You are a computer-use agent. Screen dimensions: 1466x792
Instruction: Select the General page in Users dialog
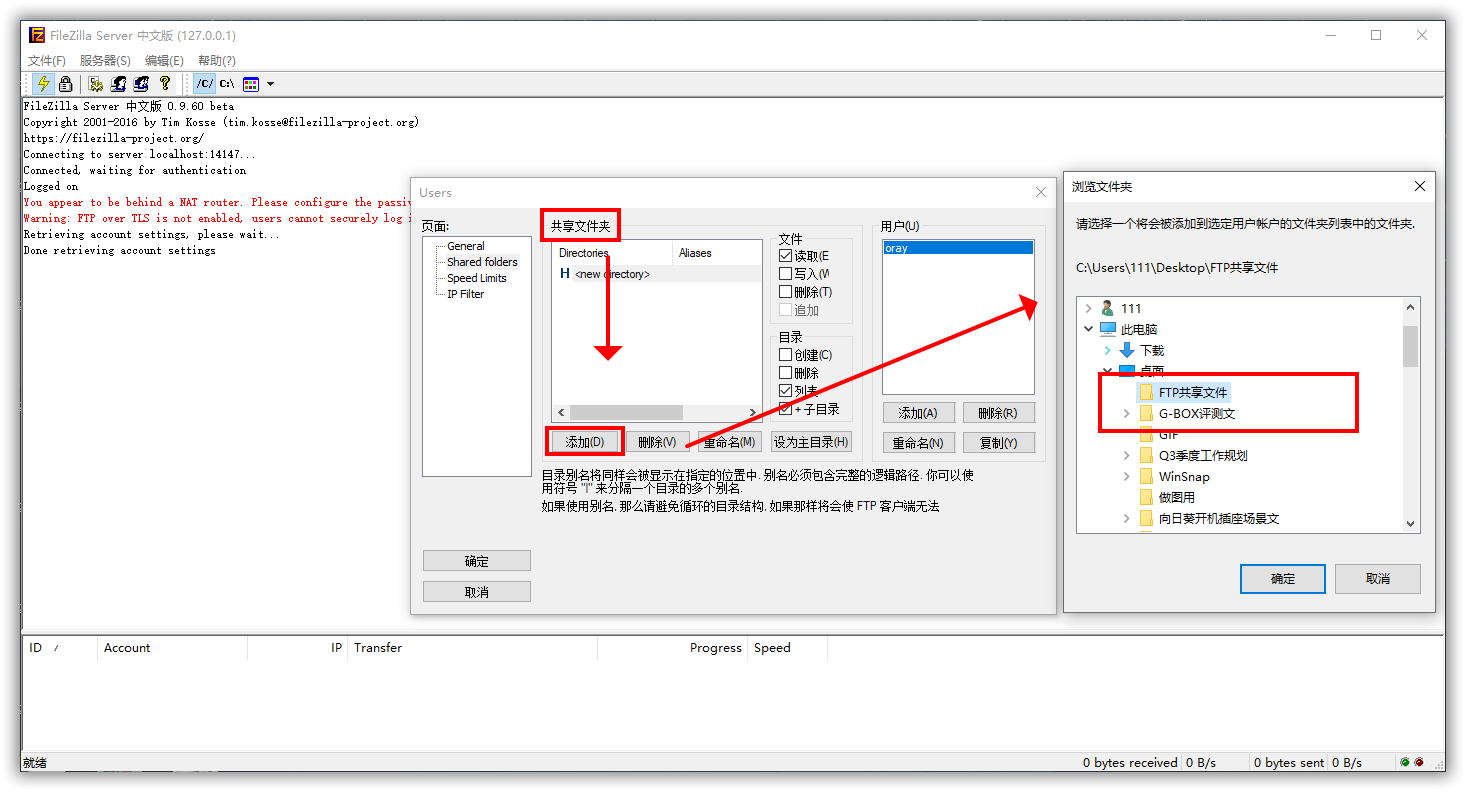[x=466, y=245]
